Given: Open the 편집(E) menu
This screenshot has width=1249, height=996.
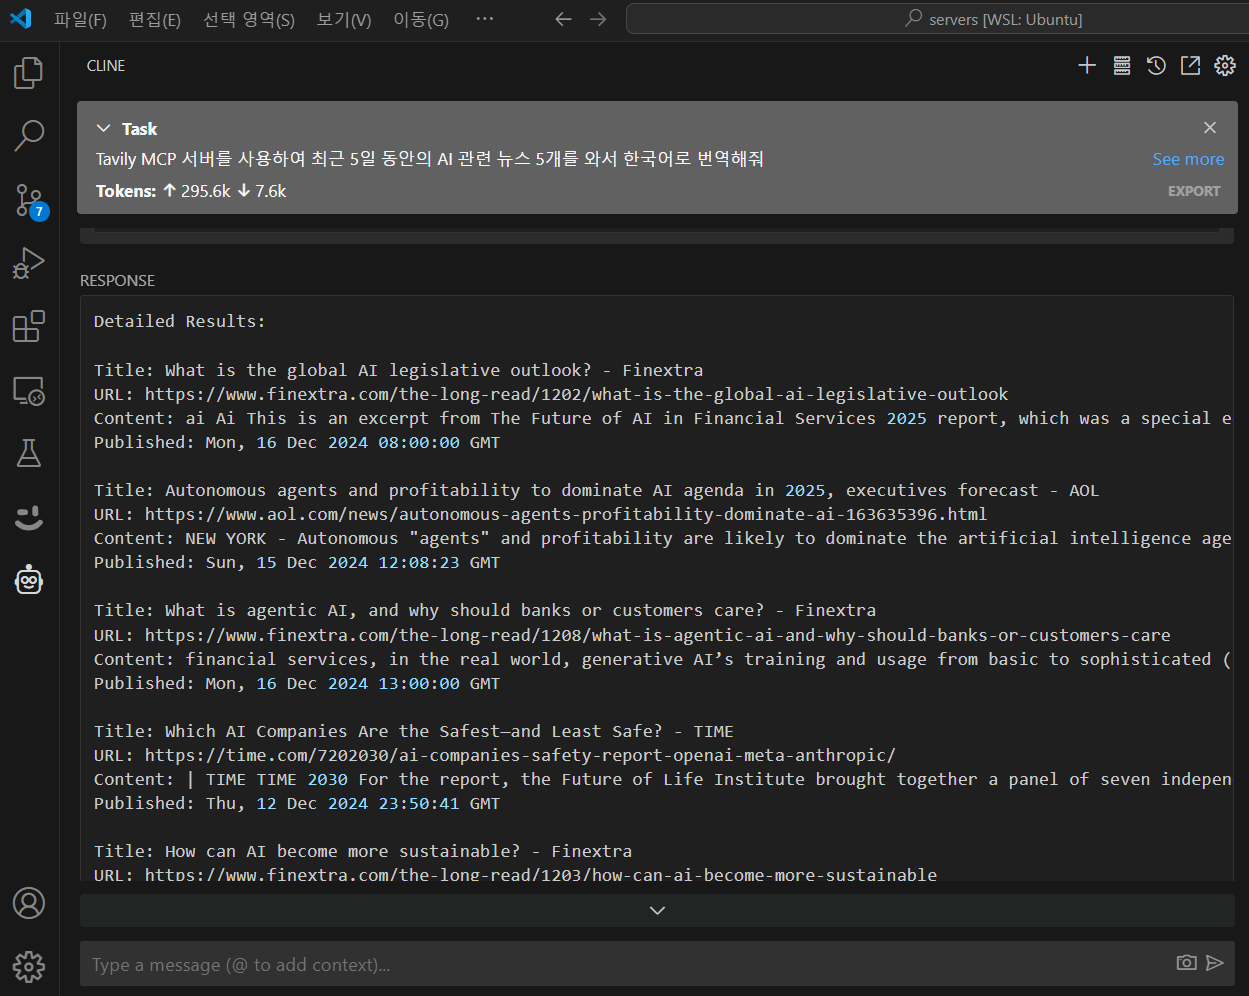Looking at the screenshot, I should [x=155, y=20].
